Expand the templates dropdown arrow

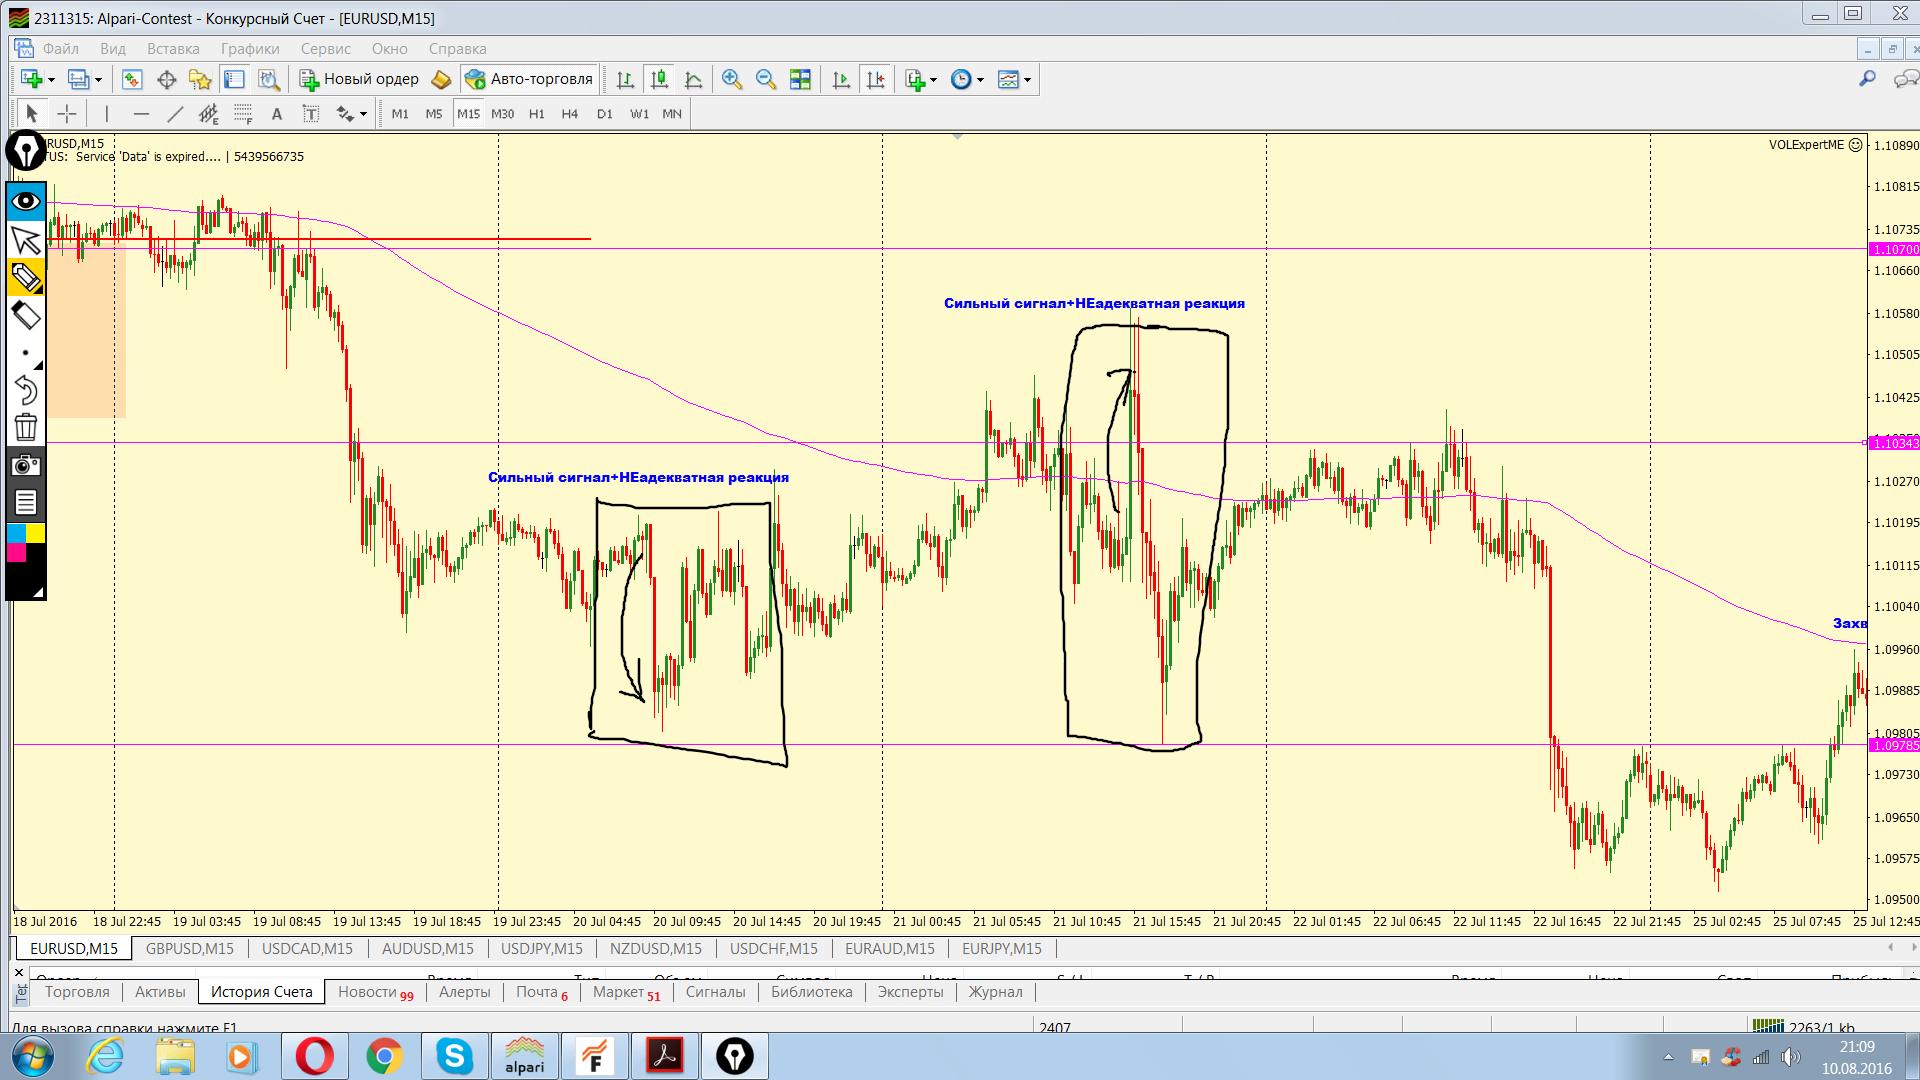[1027, 80]
